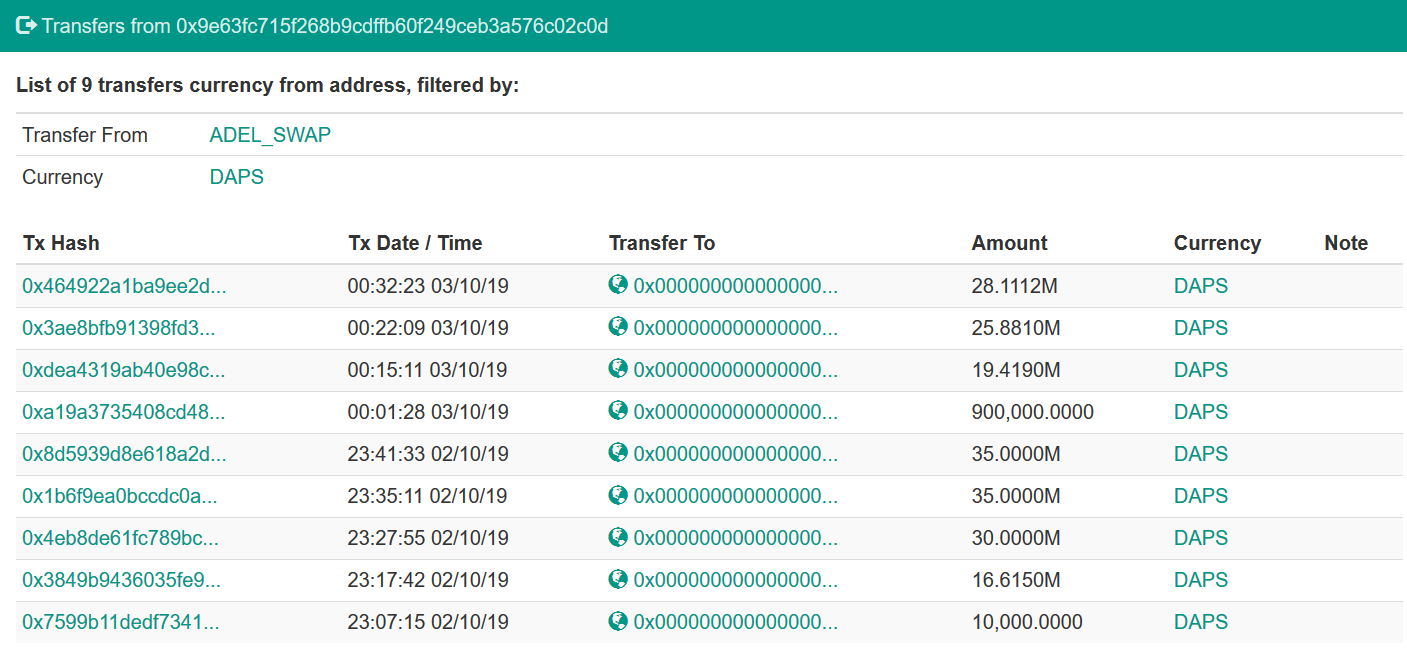
Task: Click the Transfer To column header
Action: (x=662, y=243)
